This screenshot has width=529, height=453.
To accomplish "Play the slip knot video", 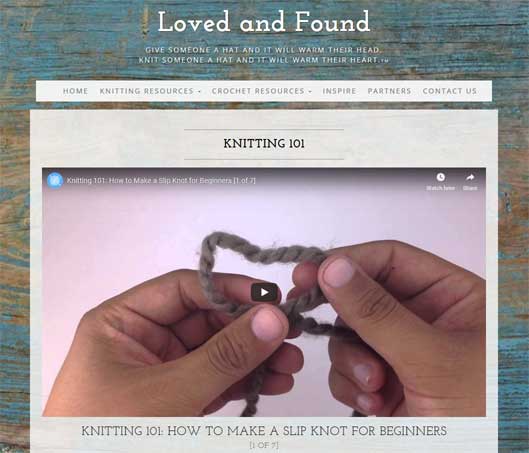I will 264,292.
